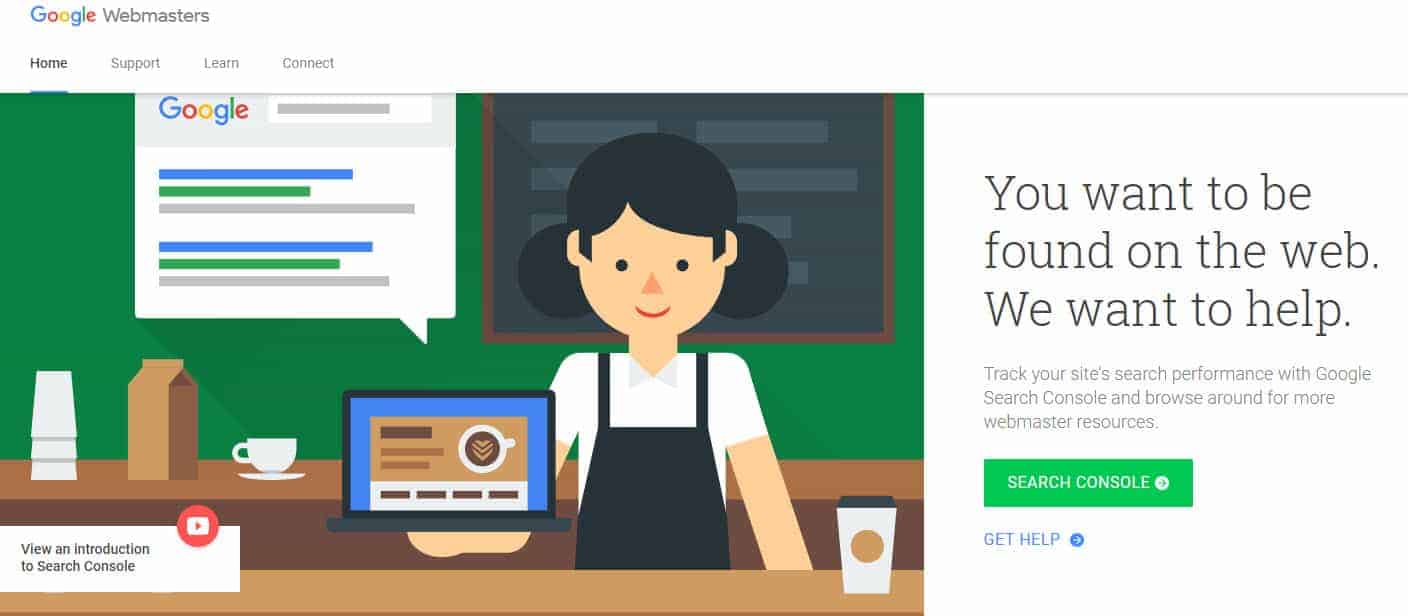Click the arrow icon on Search Console button
This screenshot has width=1408, height=616.
pyautogui.click(x=1162, y=483)
